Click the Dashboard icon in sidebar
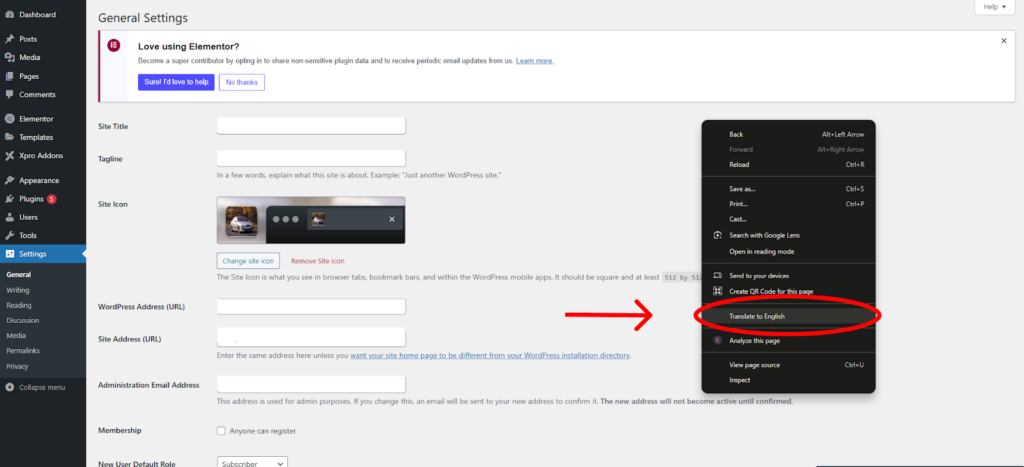Image resolution: width=1024 pixels, height=467 pixels. click(10, 15)
